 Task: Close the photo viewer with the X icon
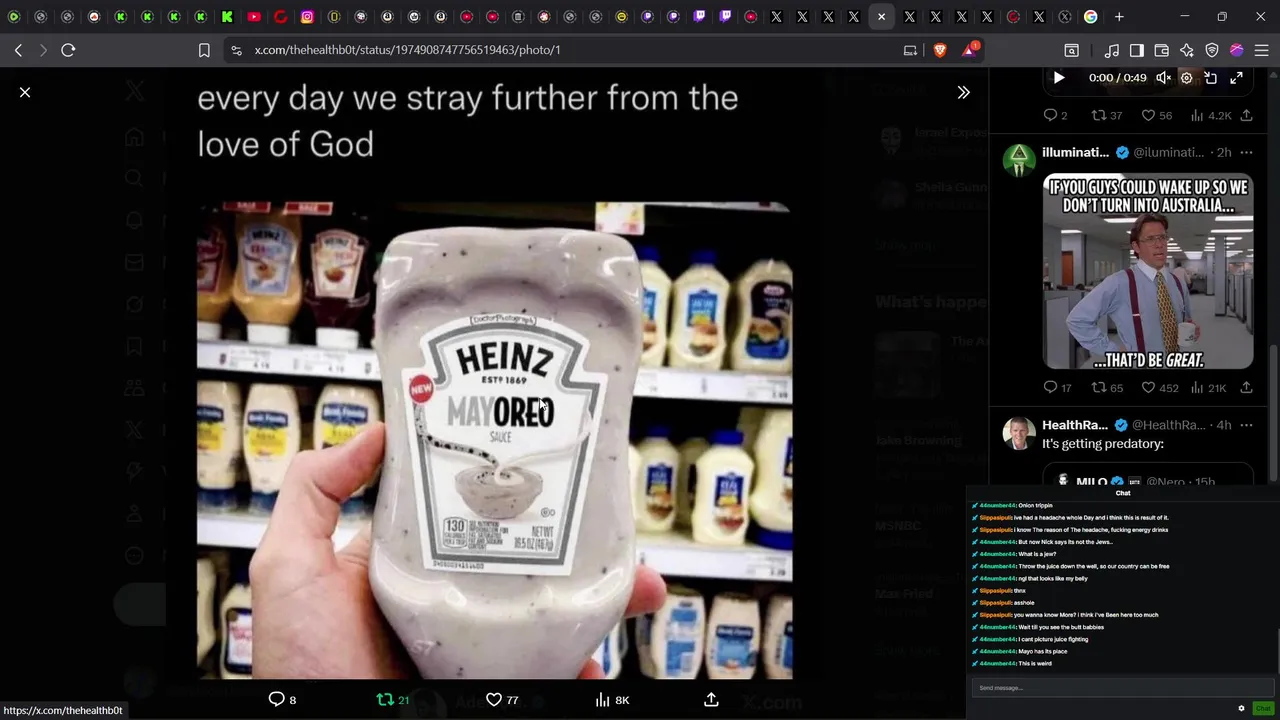(x=25, y=92)
